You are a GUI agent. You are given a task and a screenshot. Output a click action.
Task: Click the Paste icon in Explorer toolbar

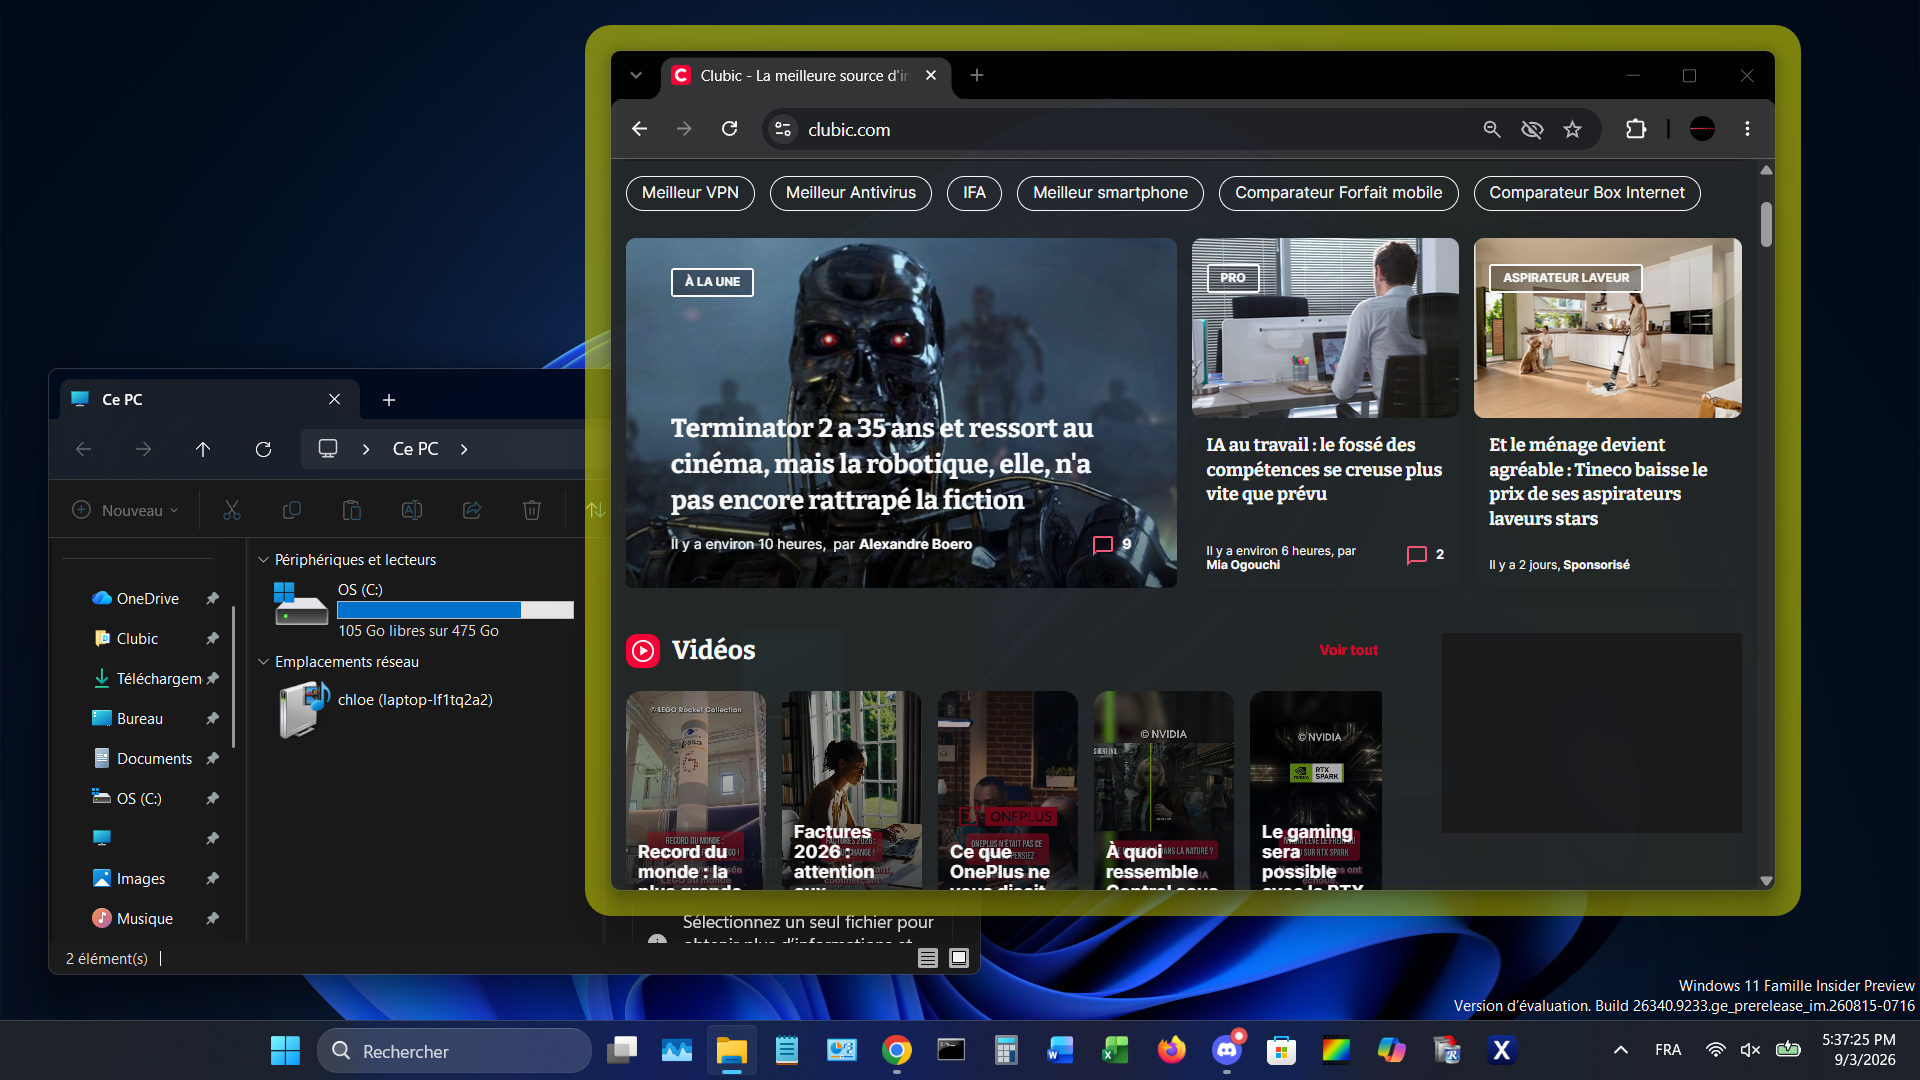352,510
